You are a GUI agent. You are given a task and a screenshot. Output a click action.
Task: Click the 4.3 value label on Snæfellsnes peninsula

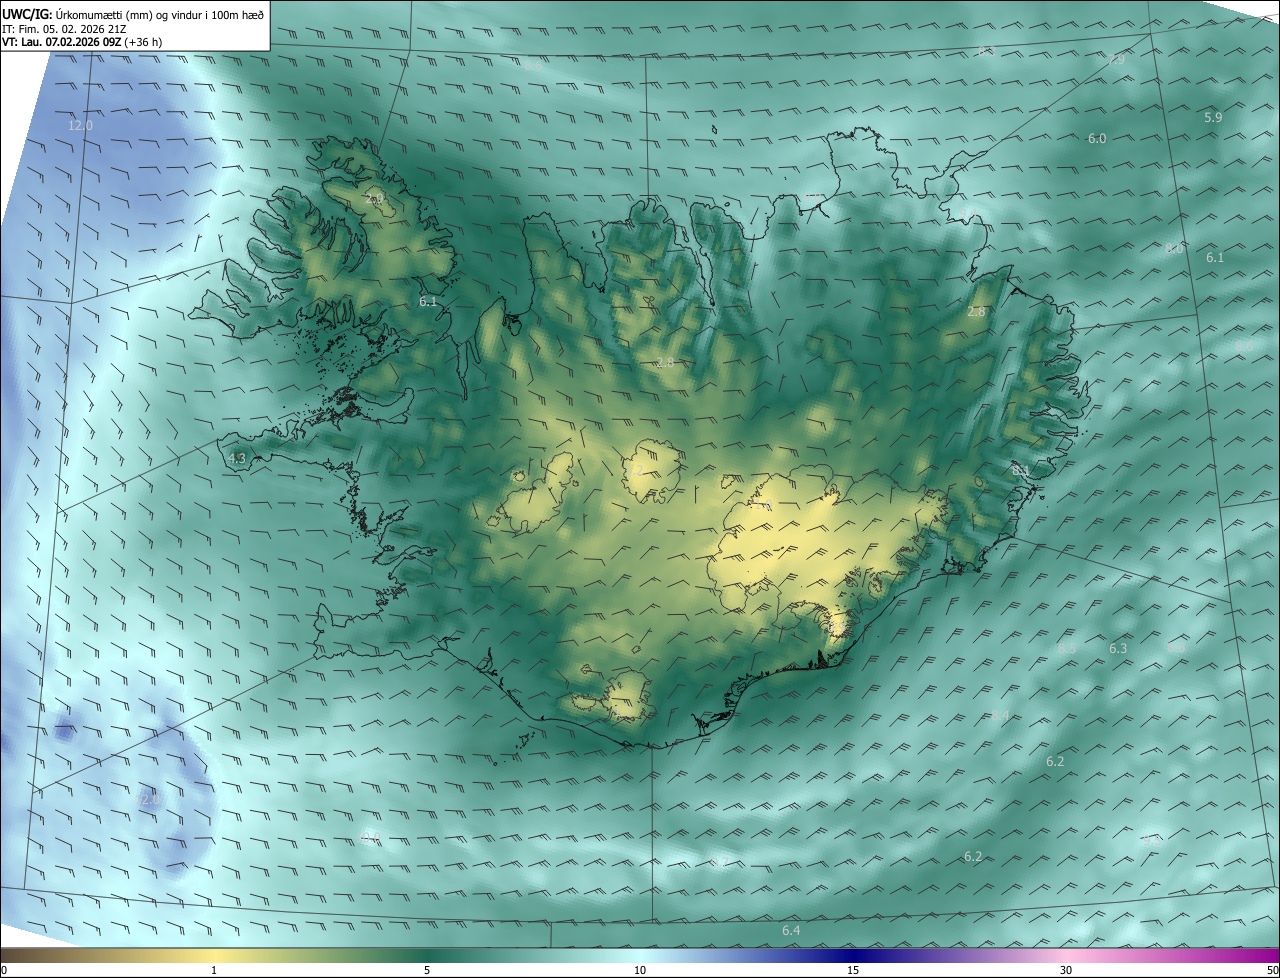pyautogui.click(x=237, y=459)
